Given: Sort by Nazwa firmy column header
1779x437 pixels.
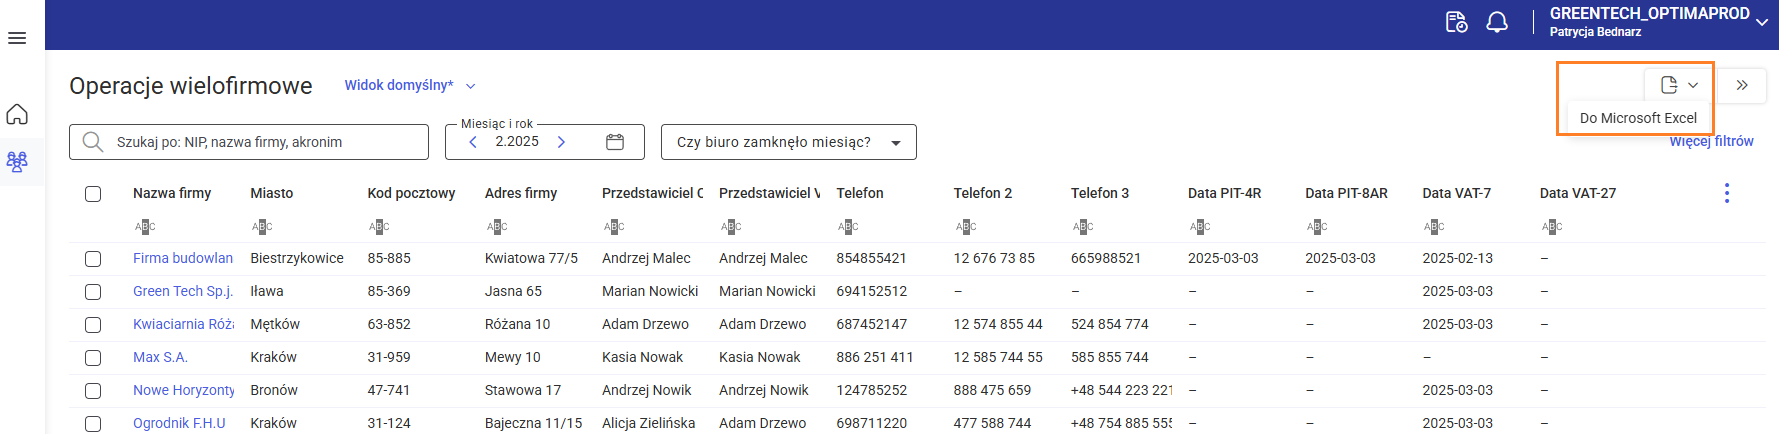Looking at the screenshot, I should click(172, 193).
